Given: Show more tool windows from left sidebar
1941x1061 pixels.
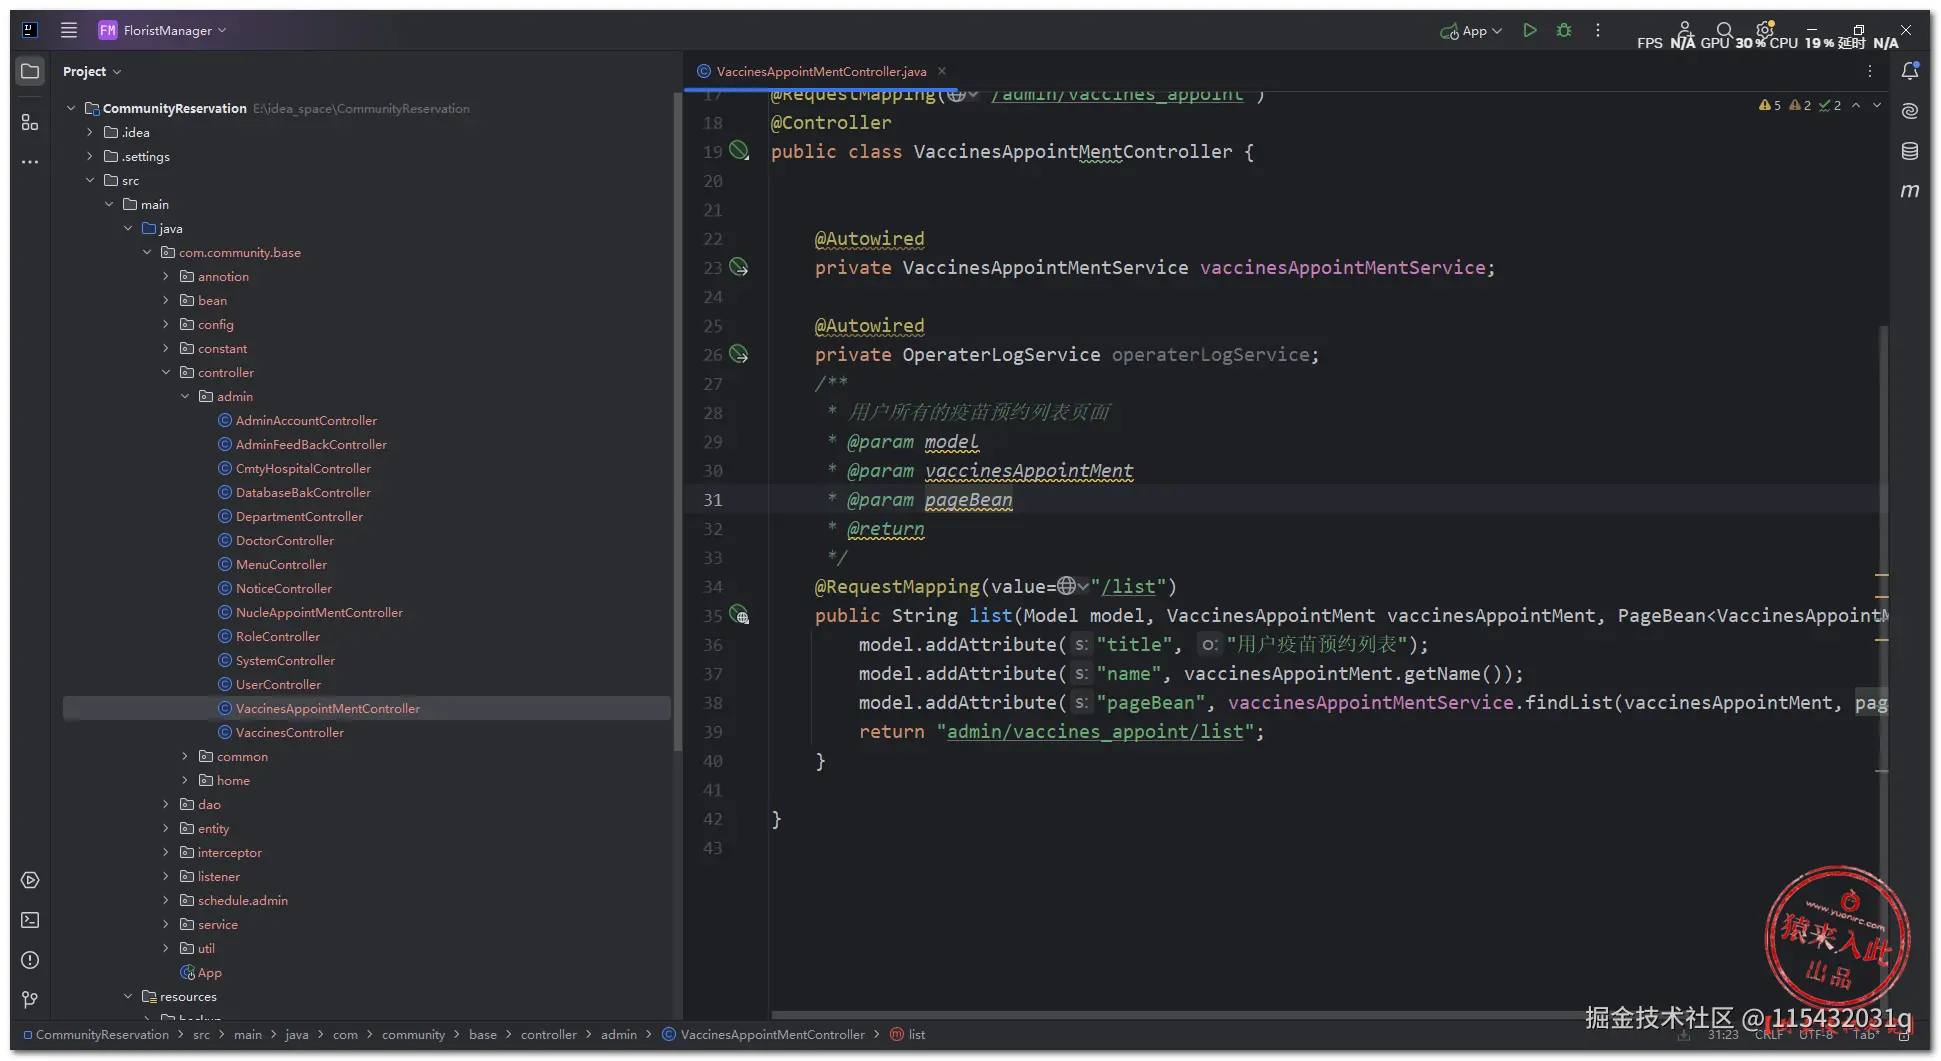Looking at the screenshot, I should click(x=30, y=162).
